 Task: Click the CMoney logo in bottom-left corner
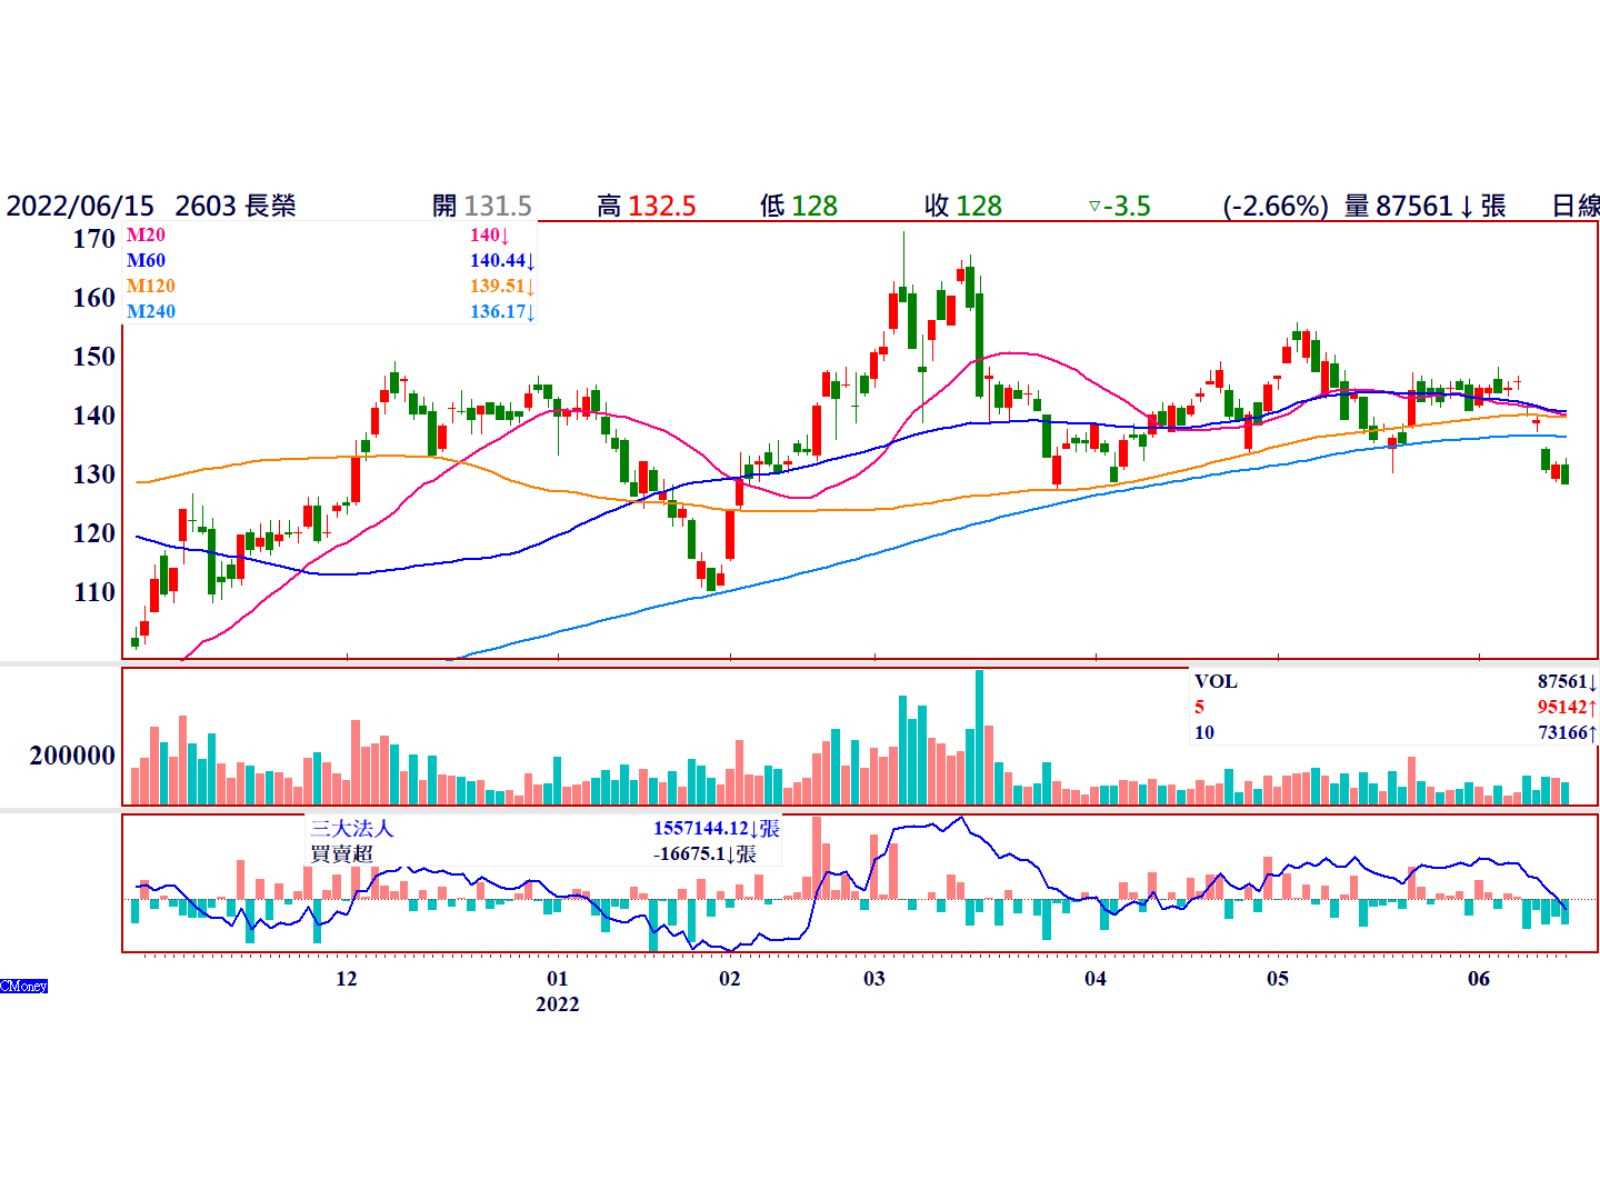[x=24, y=986]
